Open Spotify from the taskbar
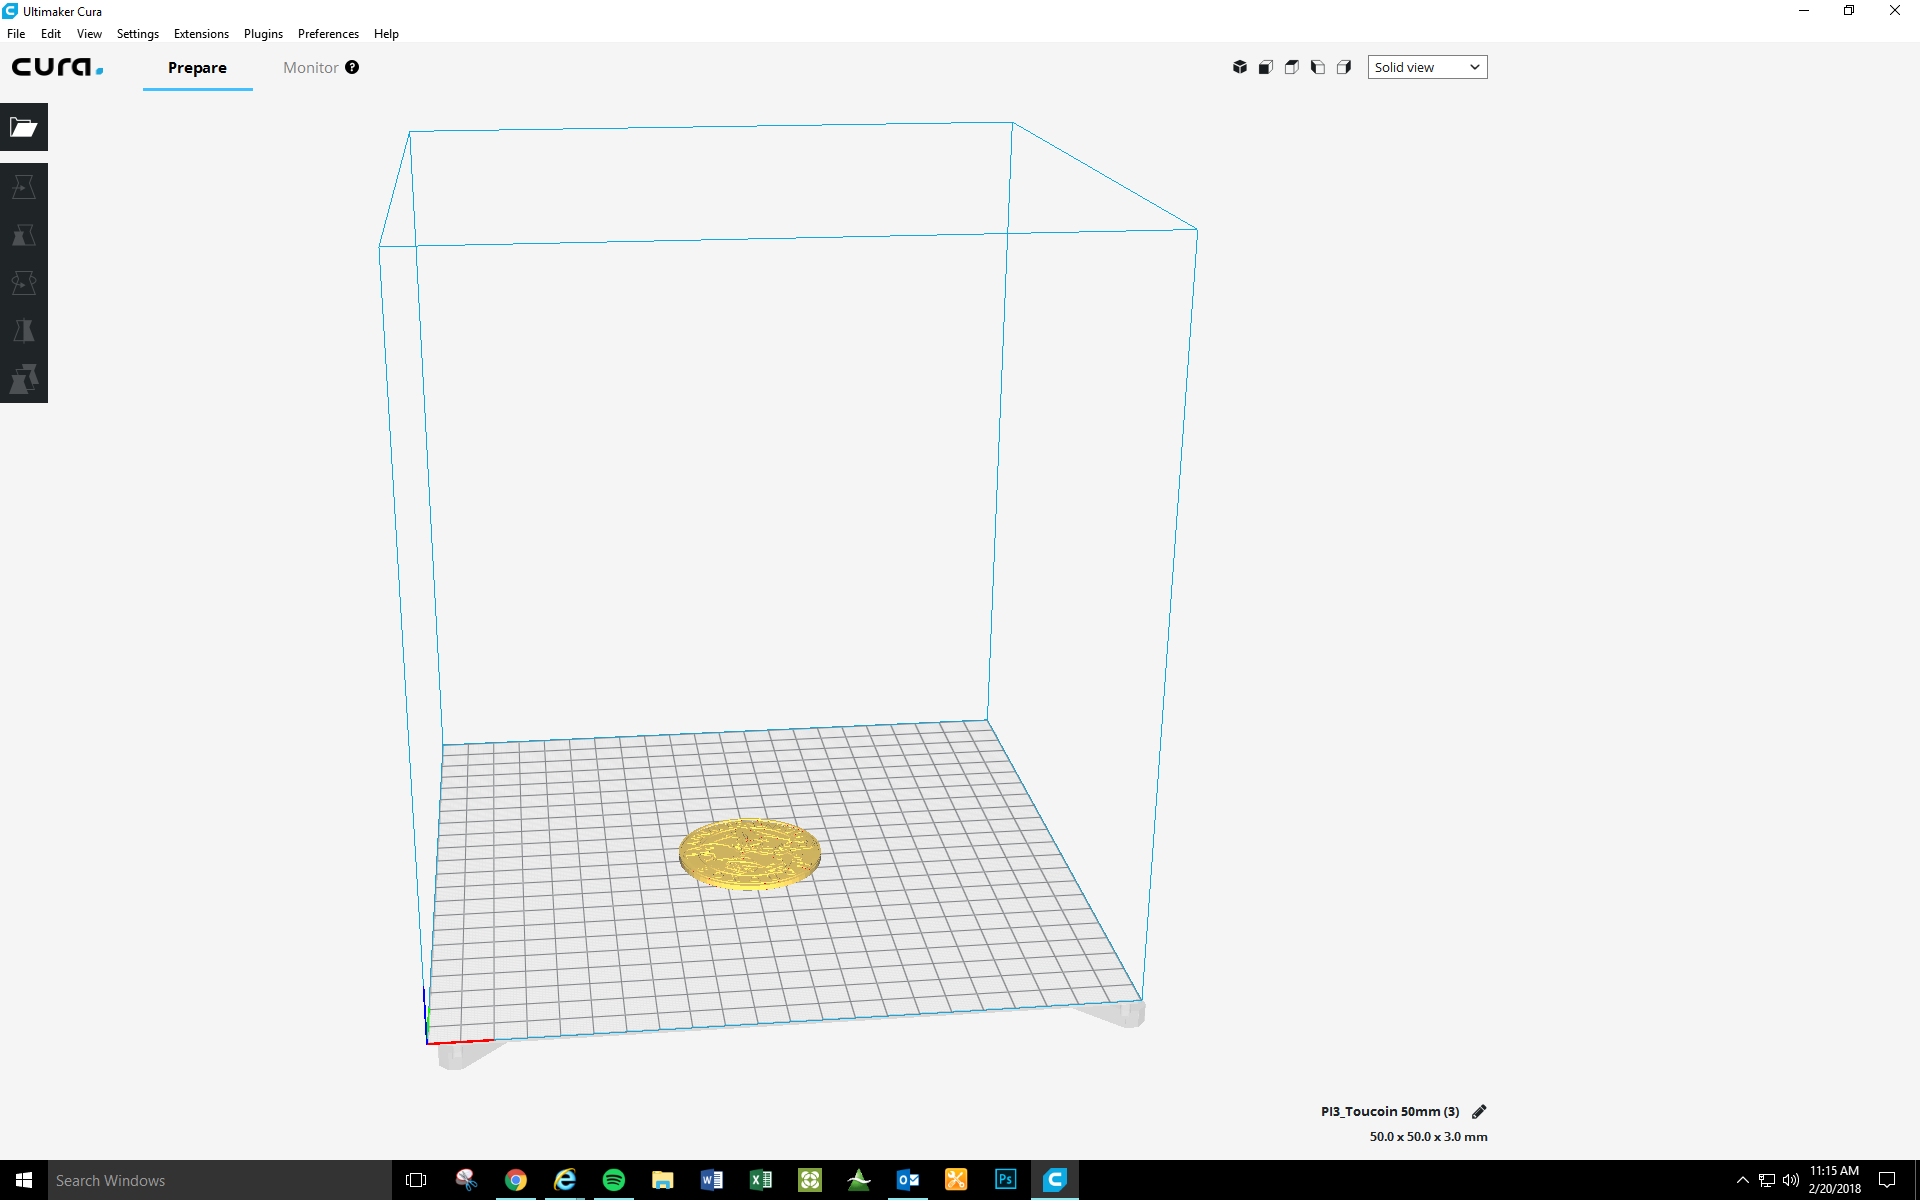The width and height of the screenshot is (1920, 1200). coord(613,1180)
